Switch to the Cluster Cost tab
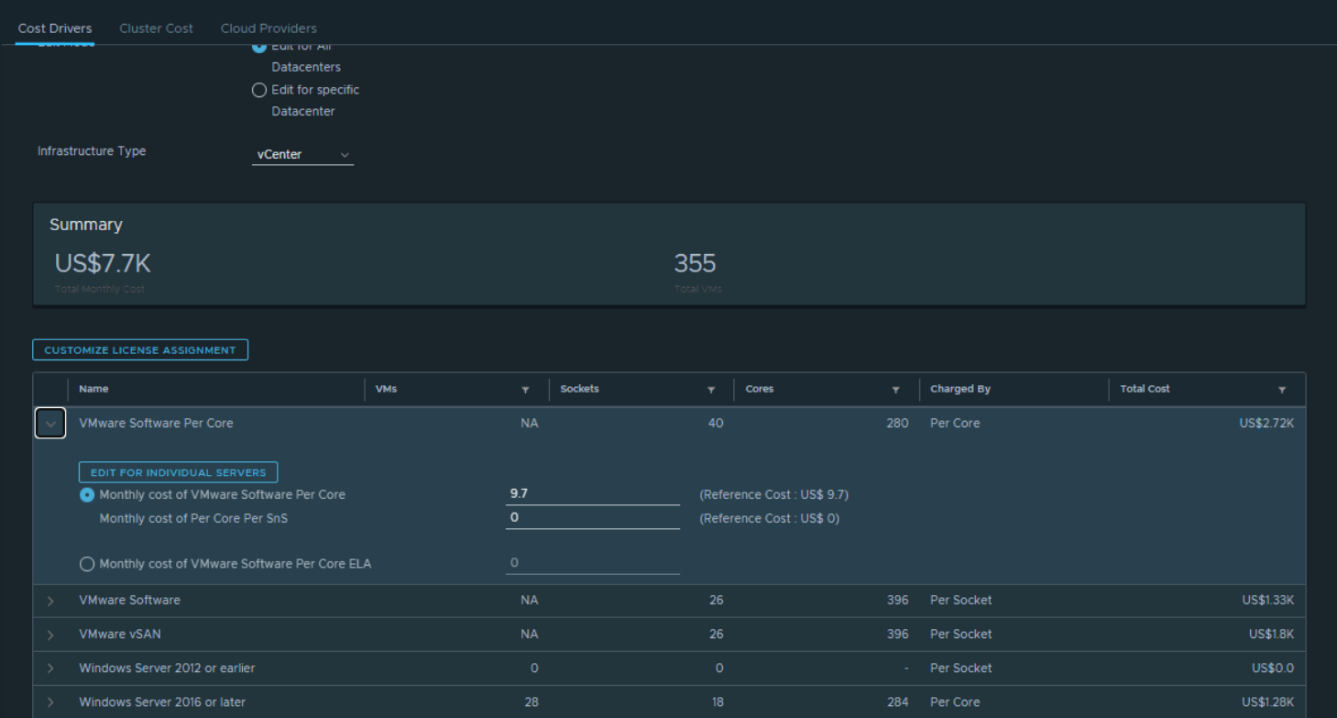 [155, 27]
